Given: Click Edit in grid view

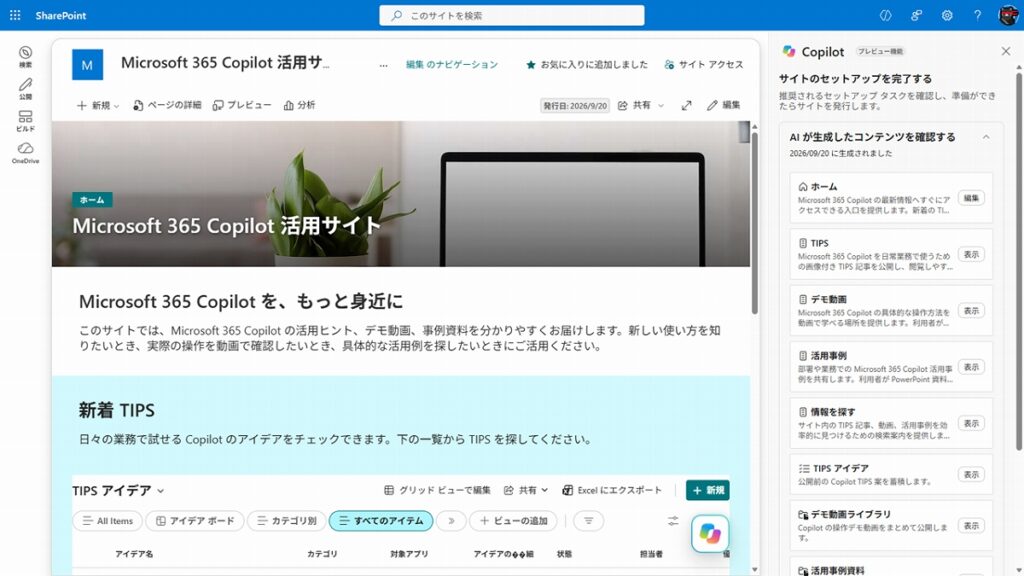Looking at the screenshot, I should point(437,490).
